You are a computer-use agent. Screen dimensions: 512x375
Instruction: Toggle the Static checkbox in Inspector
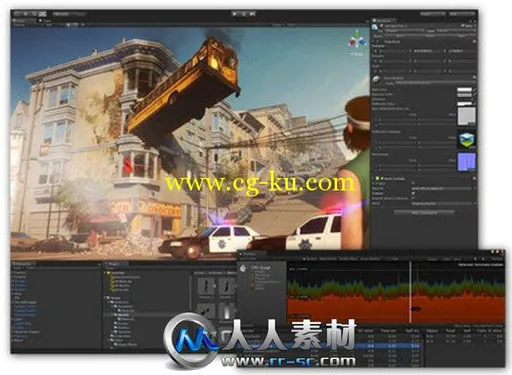[x=463, y=26]
